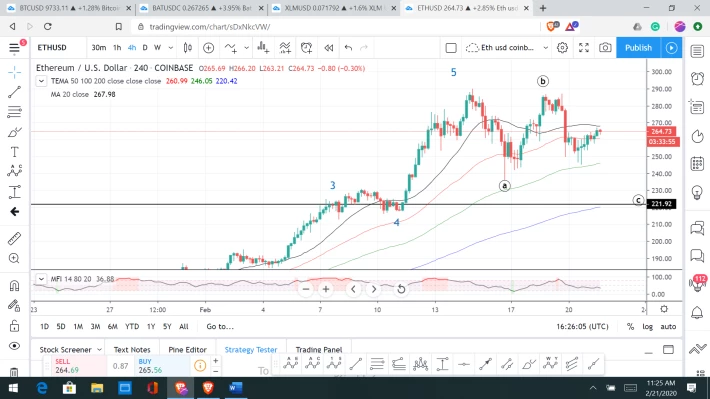Select the Text annotation tool
The height and width of the screenshot is (399, 710).
pos(14,152)
